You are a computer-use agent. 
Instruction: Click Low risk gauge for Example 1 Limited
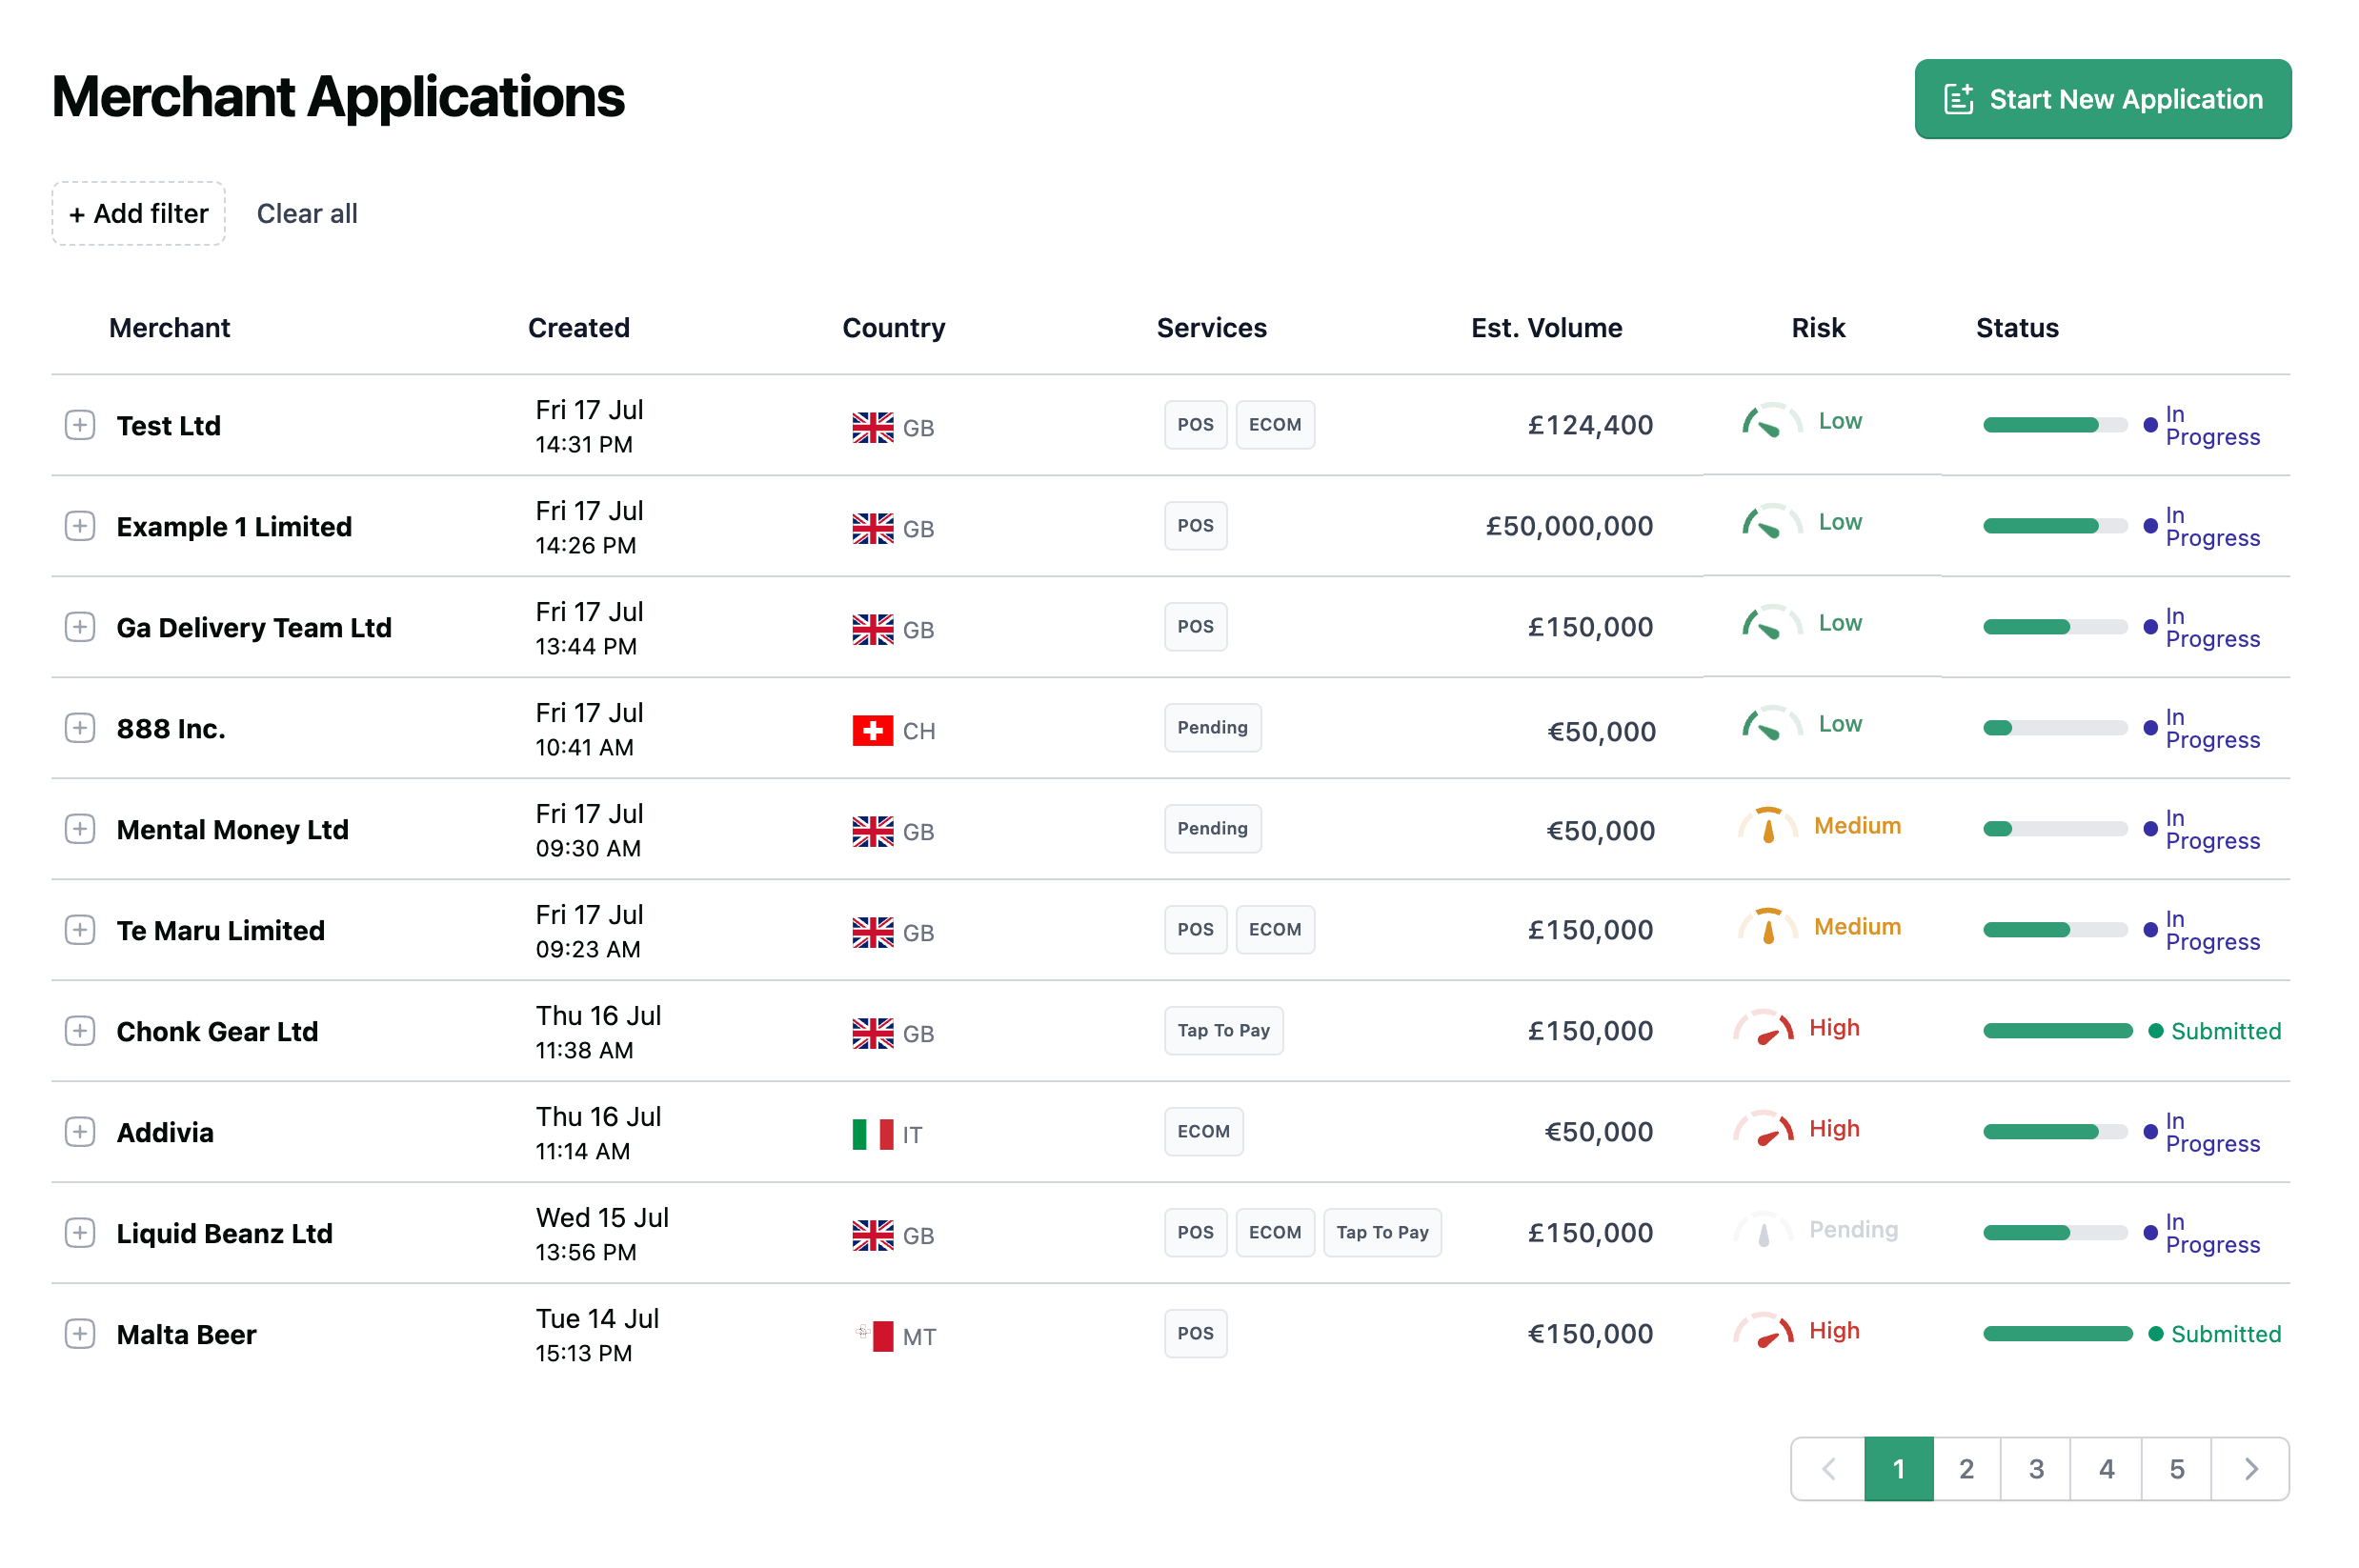pos(1771,522)
